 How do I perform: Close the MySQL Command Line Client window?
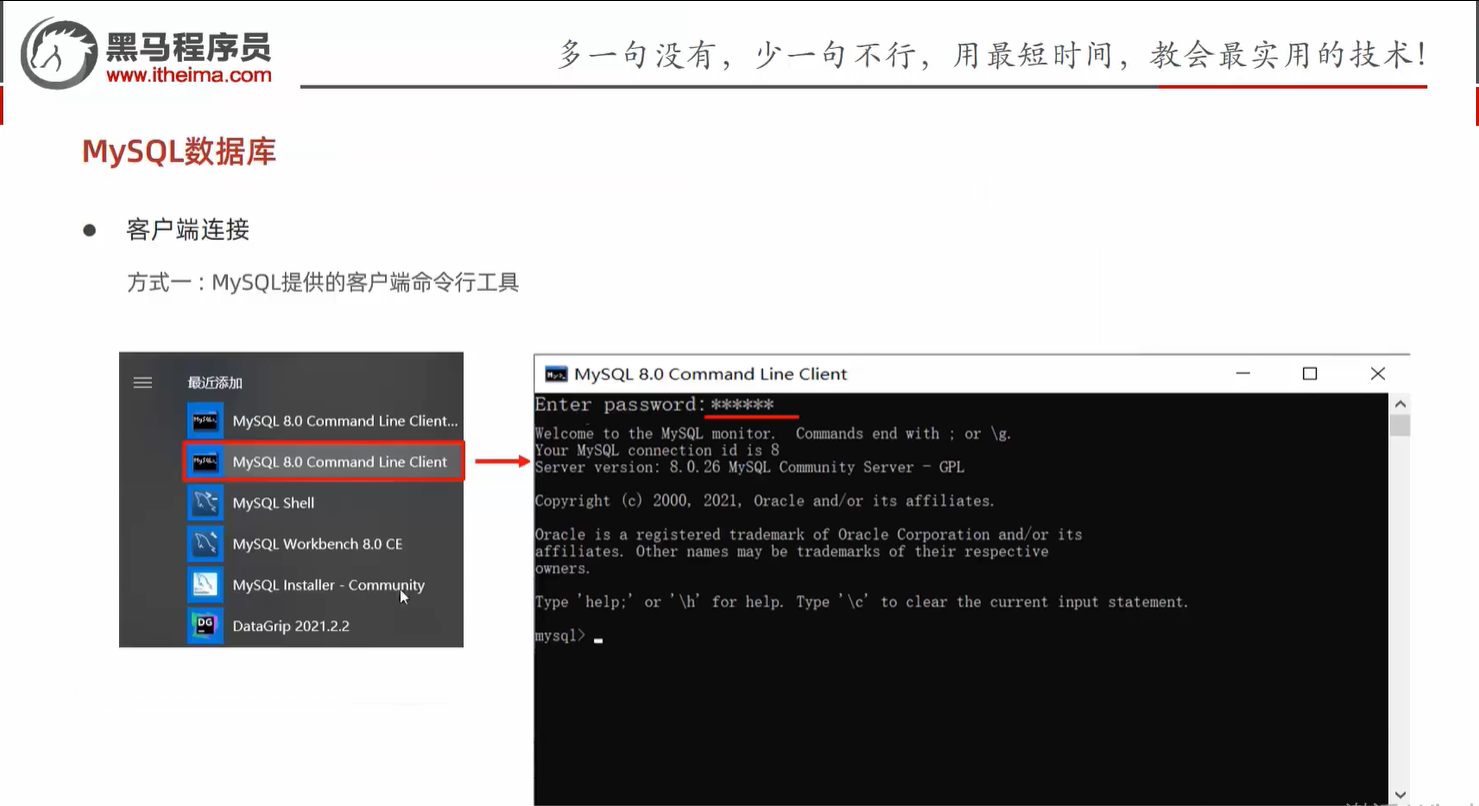pyautogui.click(x=1378, y=374)
